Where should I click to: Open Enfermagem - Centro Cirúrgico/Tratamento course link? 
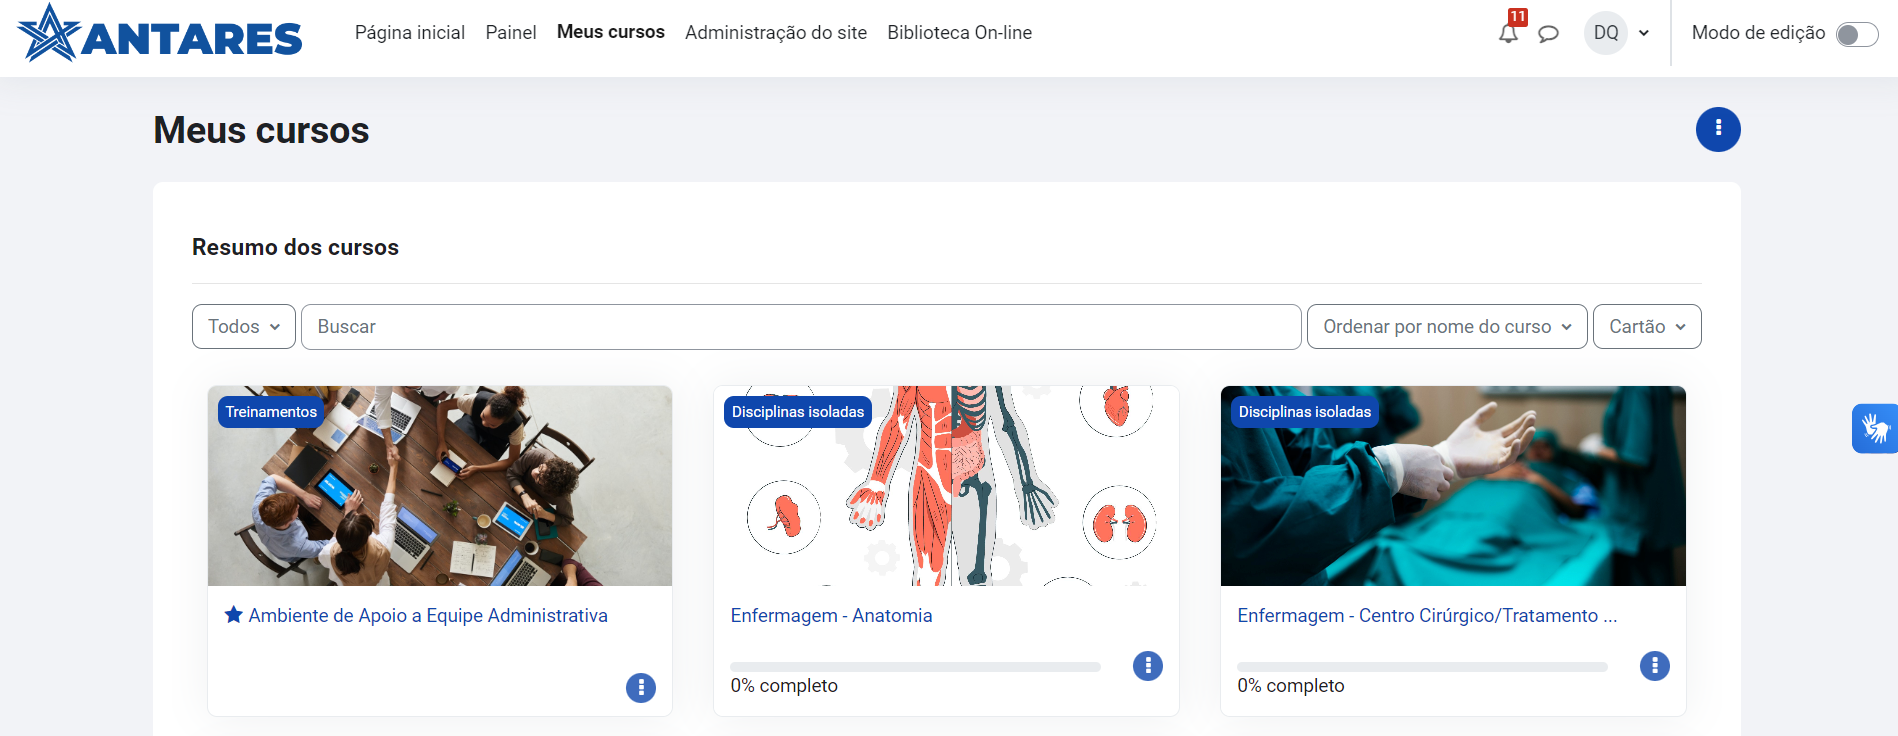(1427, 615)
